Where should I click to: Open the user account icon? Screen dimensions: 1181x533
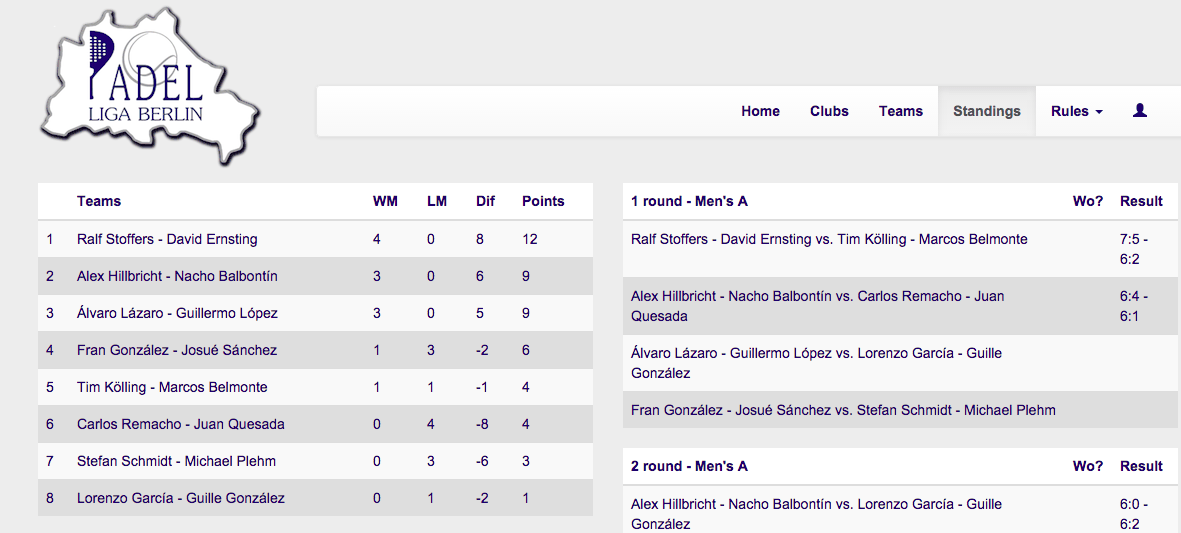pyautogui.click(x=1140, y=111)
